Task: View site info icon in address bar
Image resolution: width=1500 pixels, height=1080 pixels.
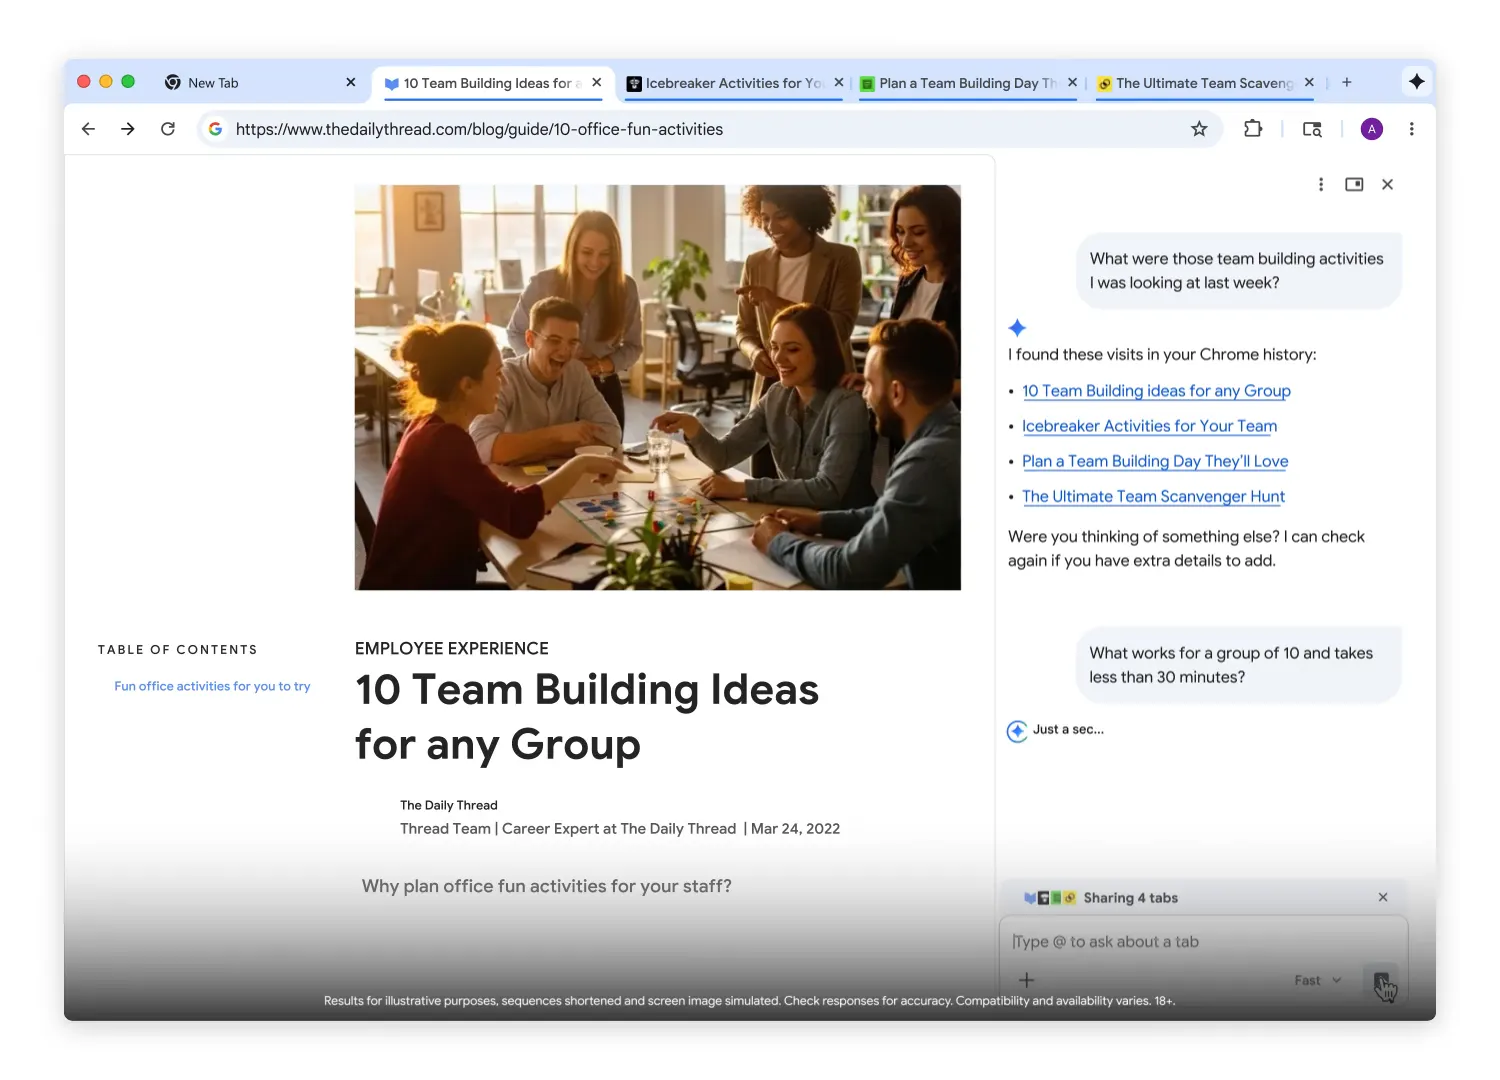Action: coord(215,129)
